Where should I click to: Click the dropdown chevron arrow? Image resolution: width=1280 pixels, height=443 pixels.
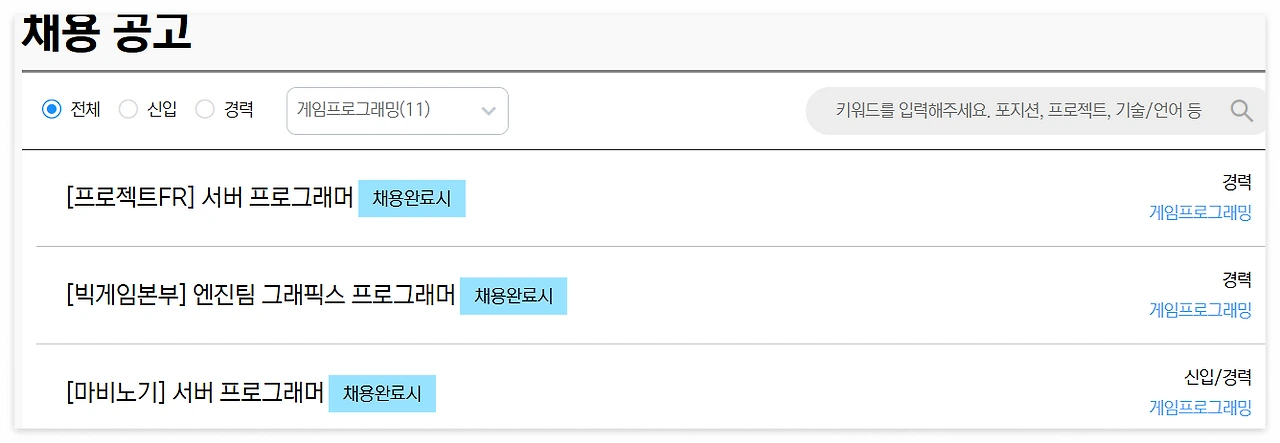coord(488,111)
